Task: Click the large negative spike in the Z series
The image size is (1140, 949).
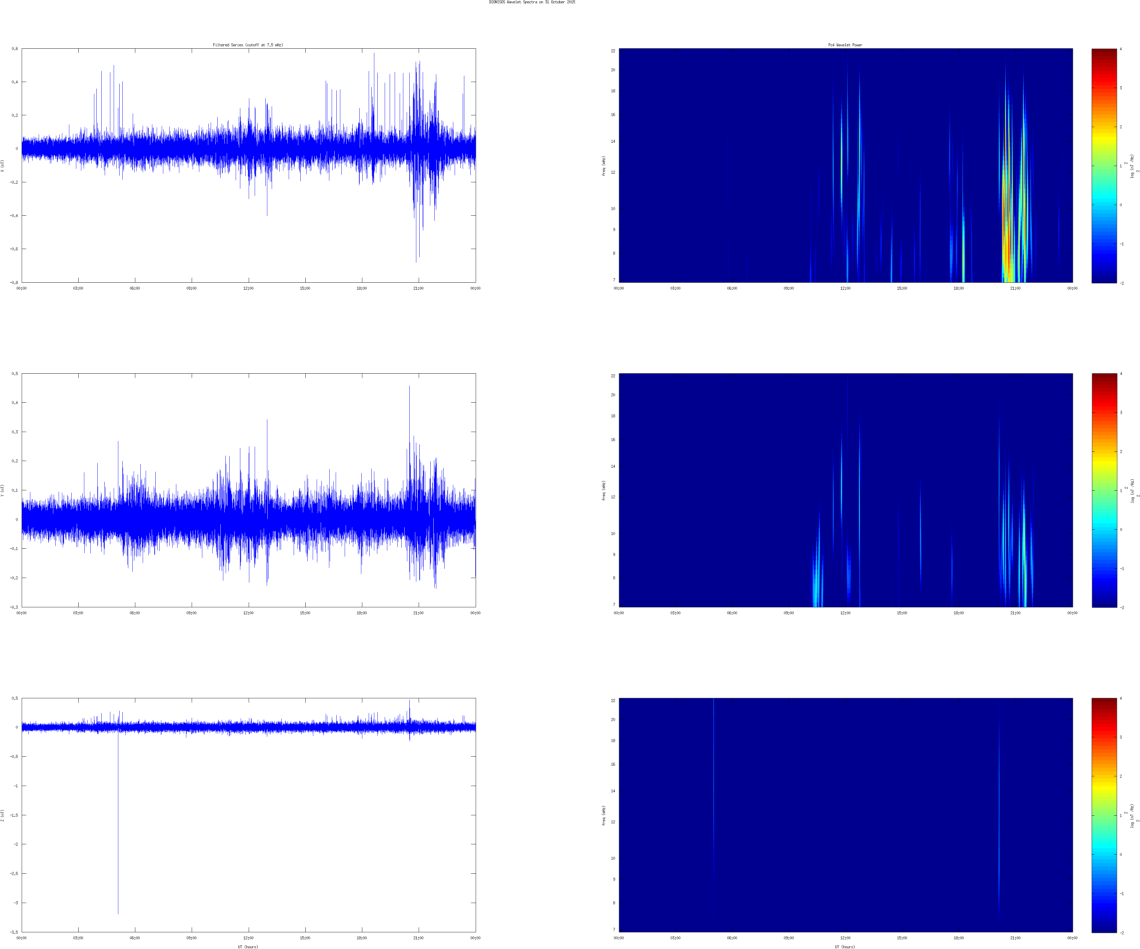Action: coord(118,822)
